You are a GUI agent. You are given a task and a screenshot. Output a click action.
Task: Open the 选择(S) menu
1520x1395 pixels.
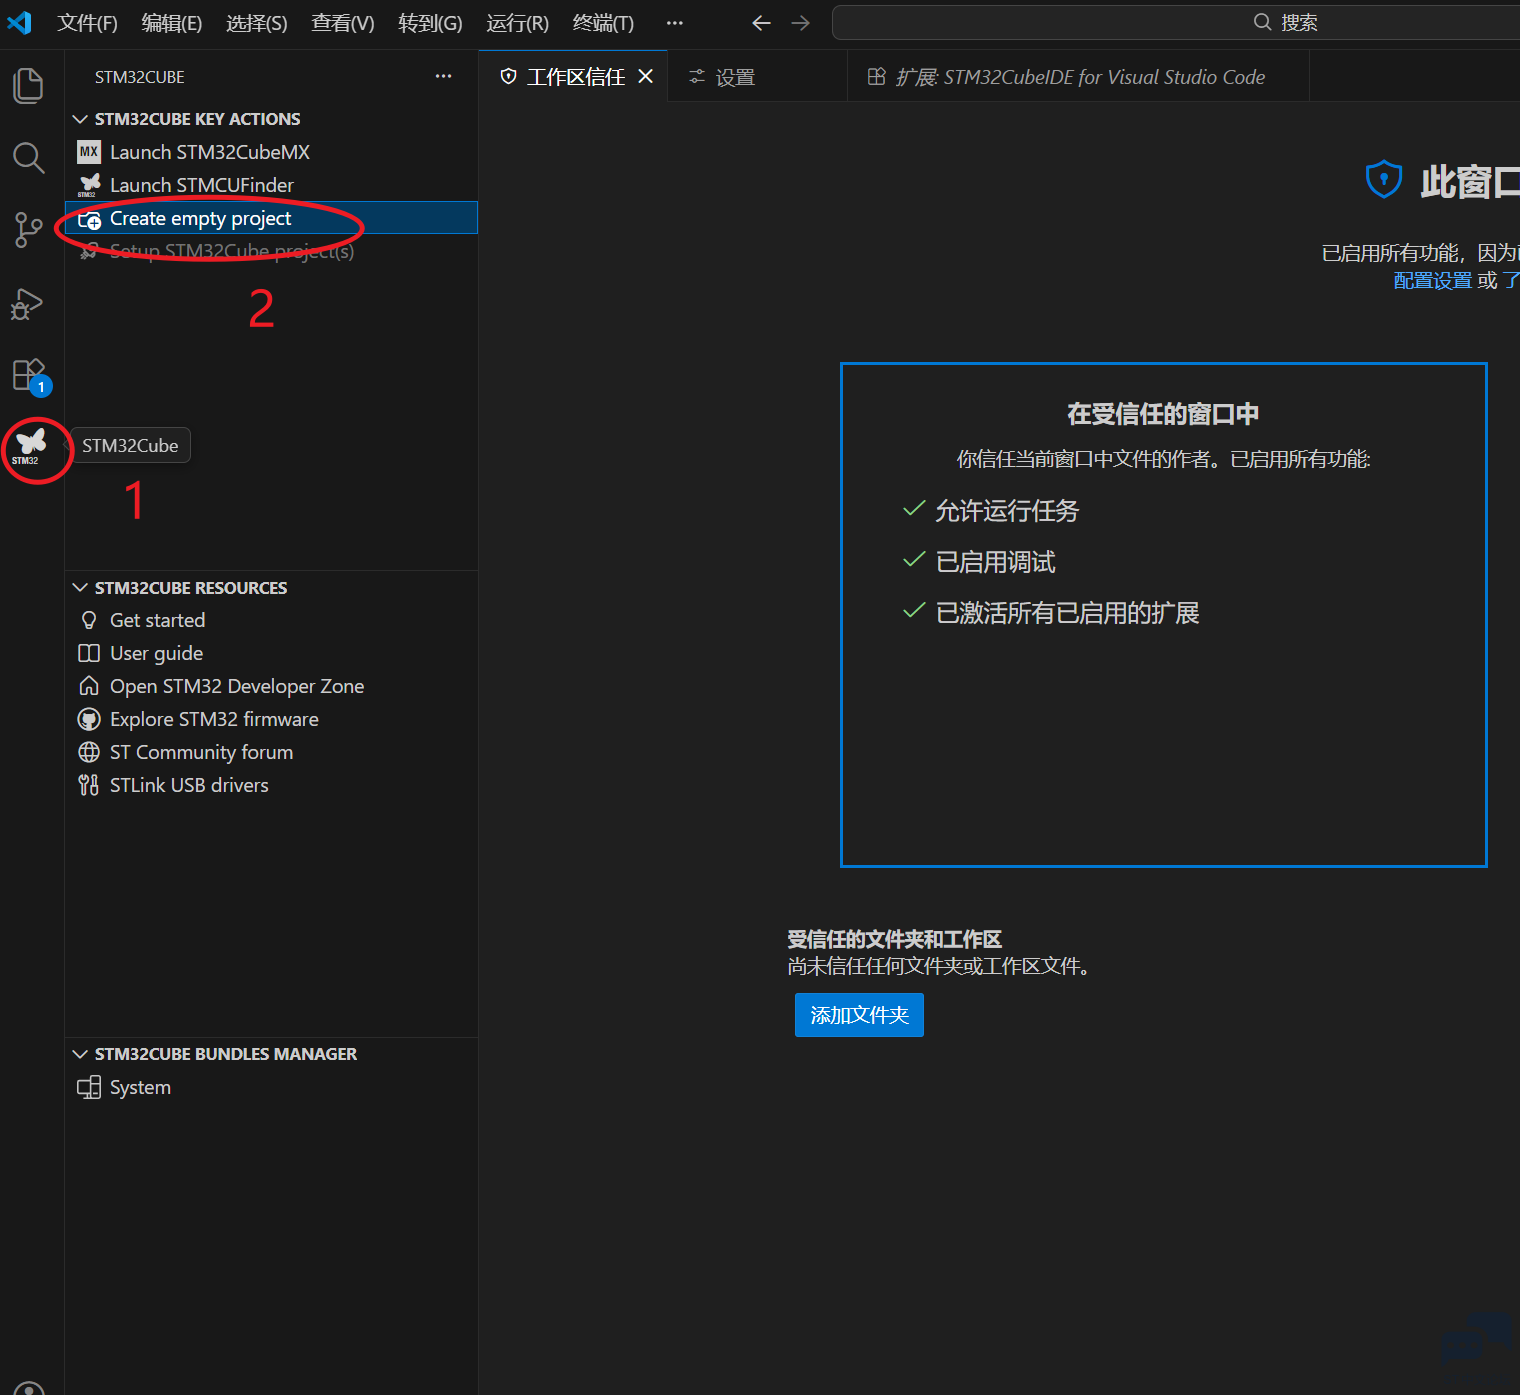click(x=257, y=23)
